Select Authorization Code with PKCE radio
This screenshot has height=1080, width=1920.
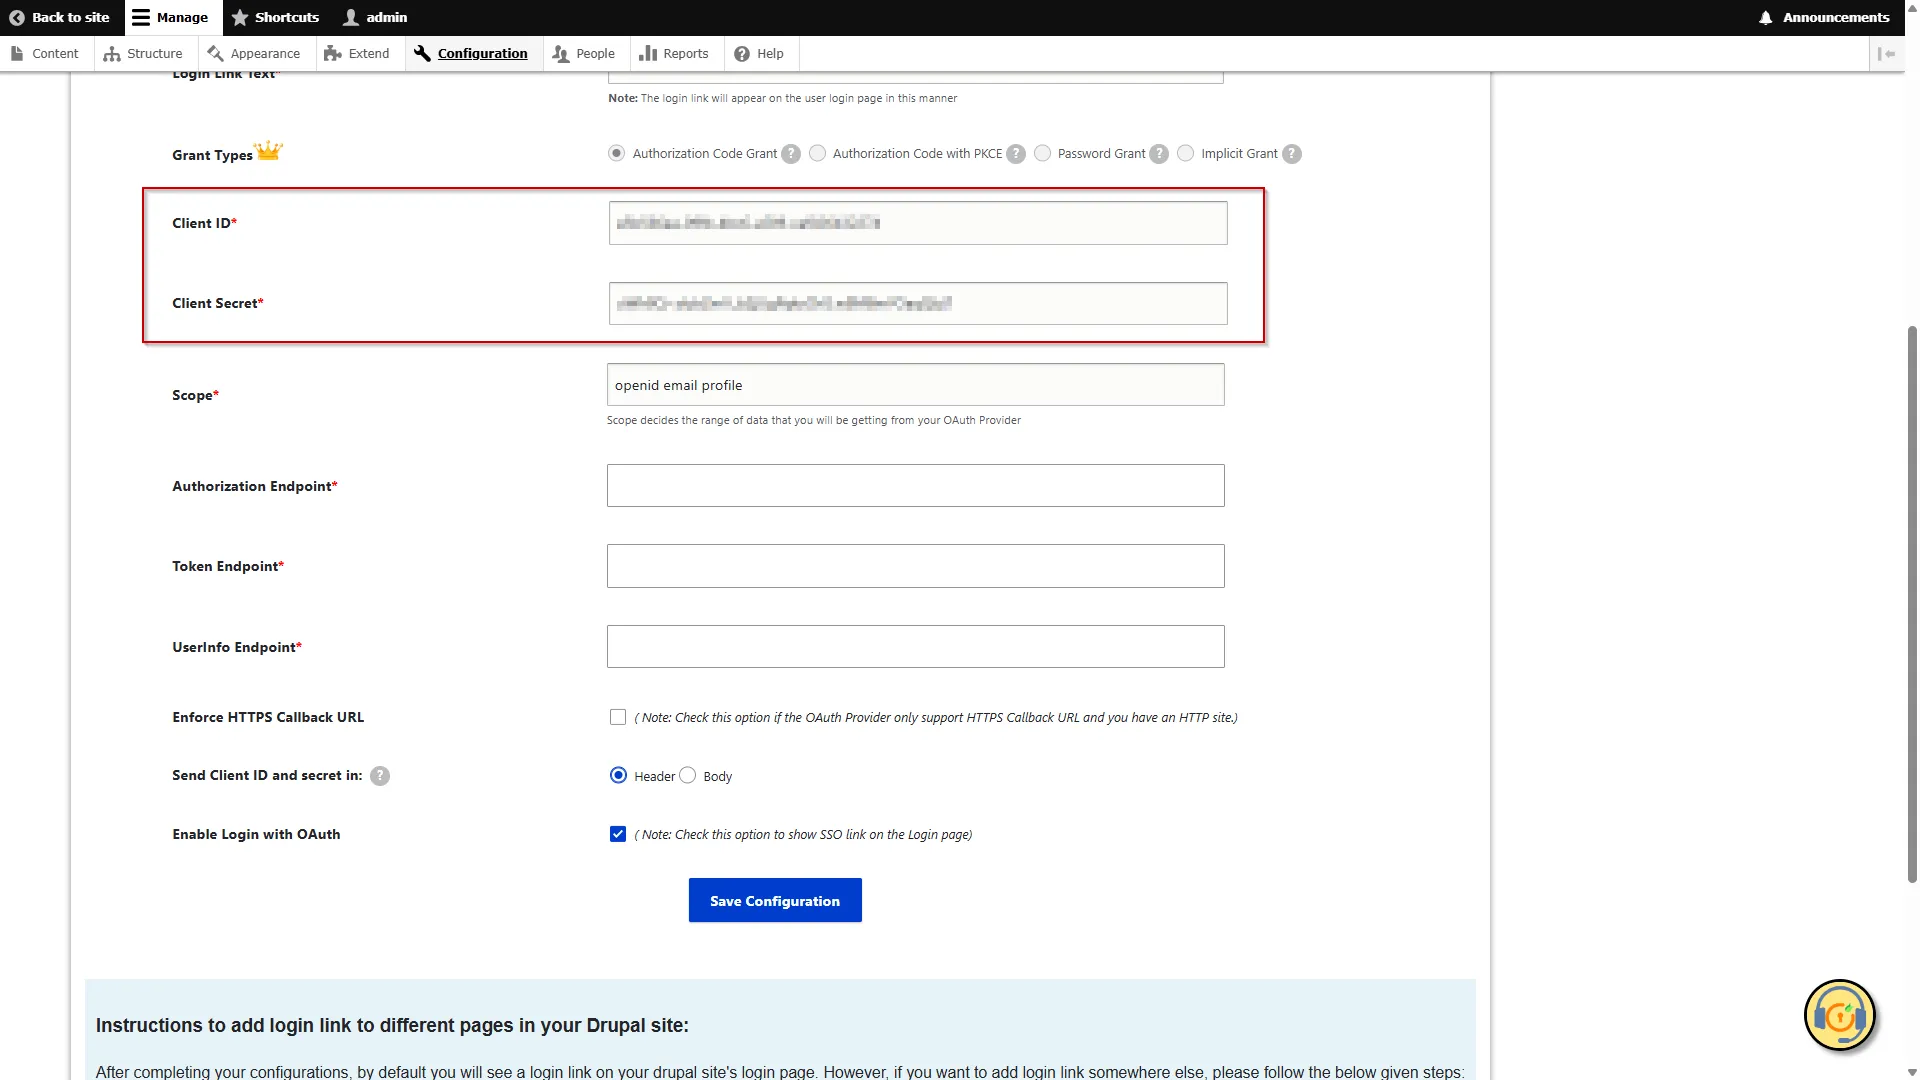click(817, 153)
